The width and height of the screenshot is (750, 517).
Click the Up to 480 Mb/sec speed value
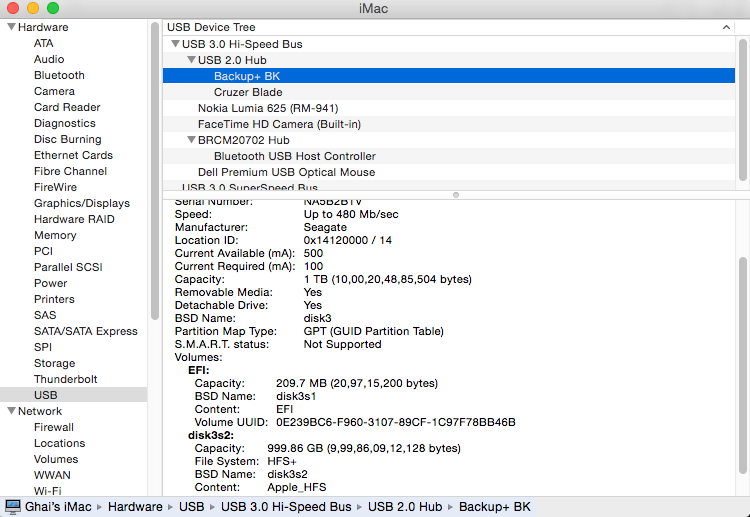pos(351,214)
